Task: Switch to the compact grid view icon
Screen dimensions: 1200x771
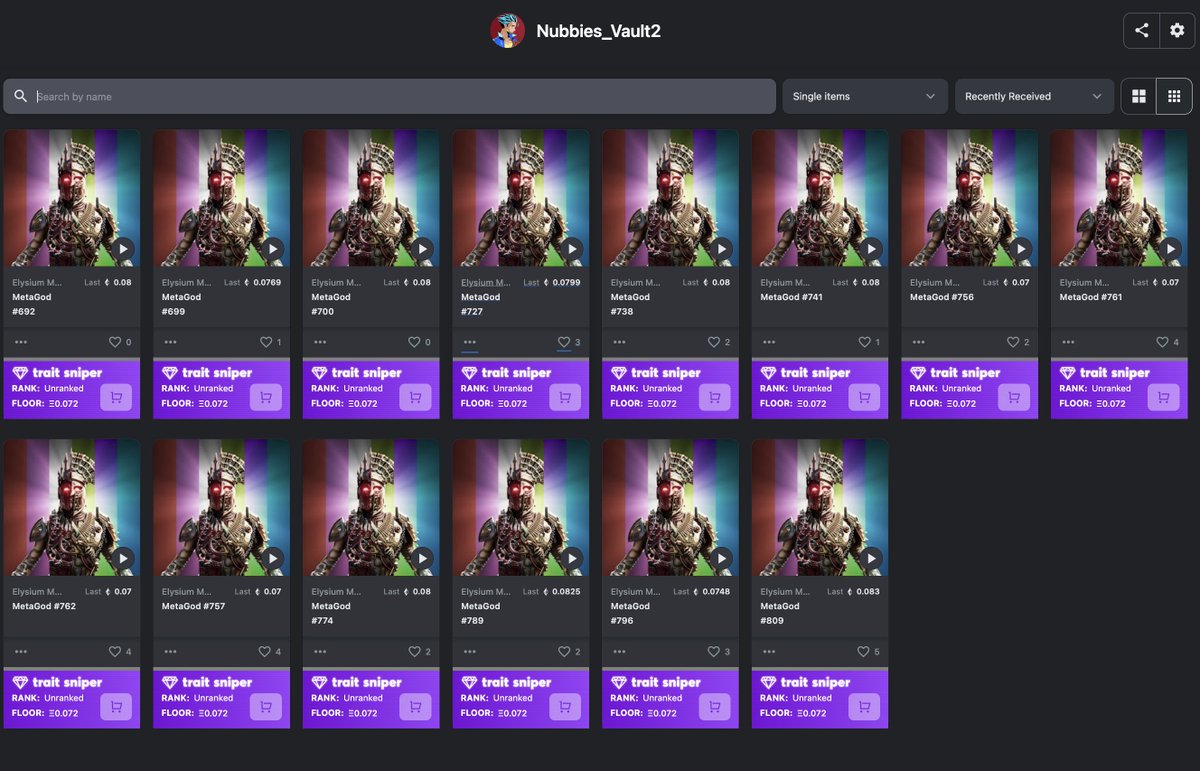Action: pyautogui.click(x=1174, y=96)
